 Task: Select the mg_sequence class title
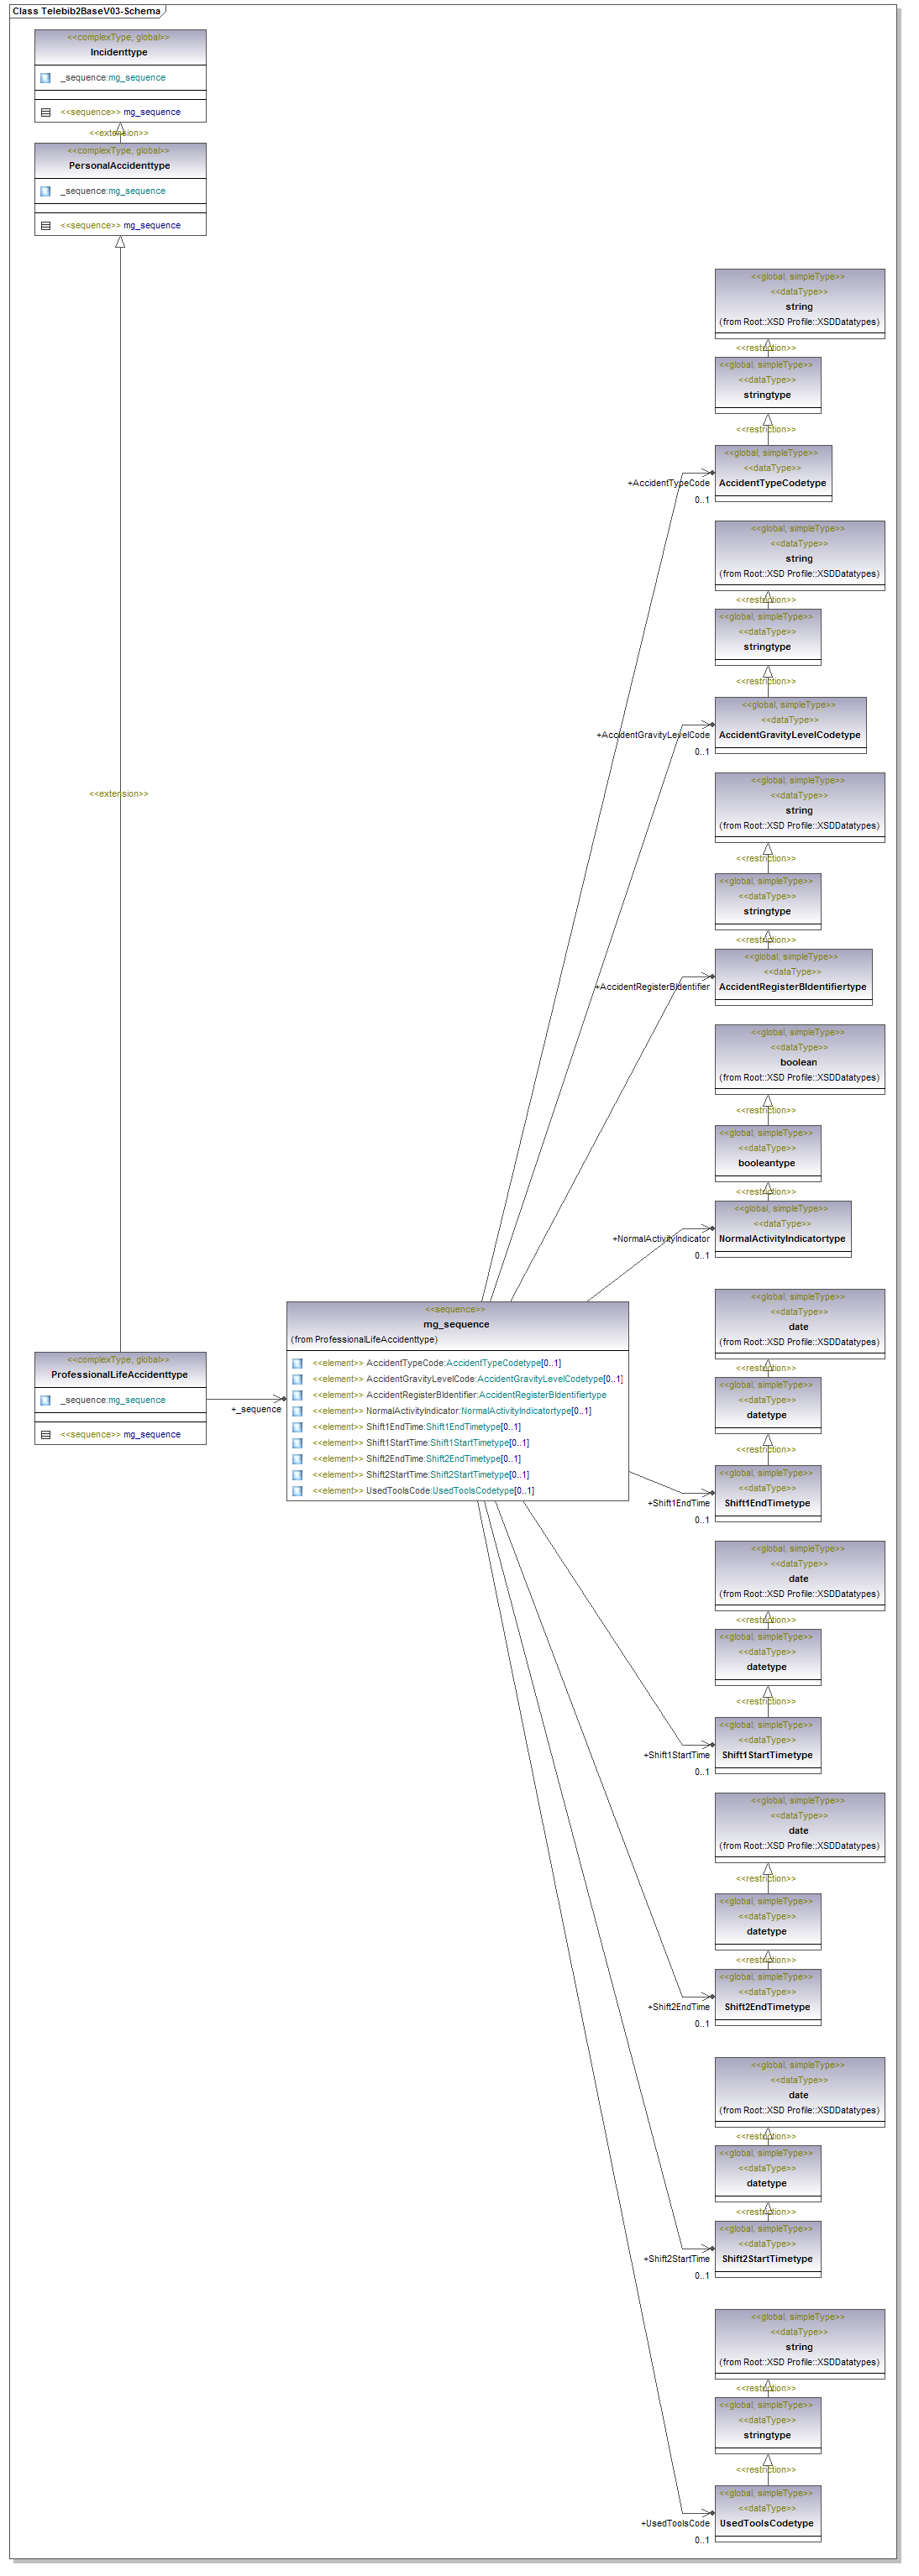point(456,1324)
